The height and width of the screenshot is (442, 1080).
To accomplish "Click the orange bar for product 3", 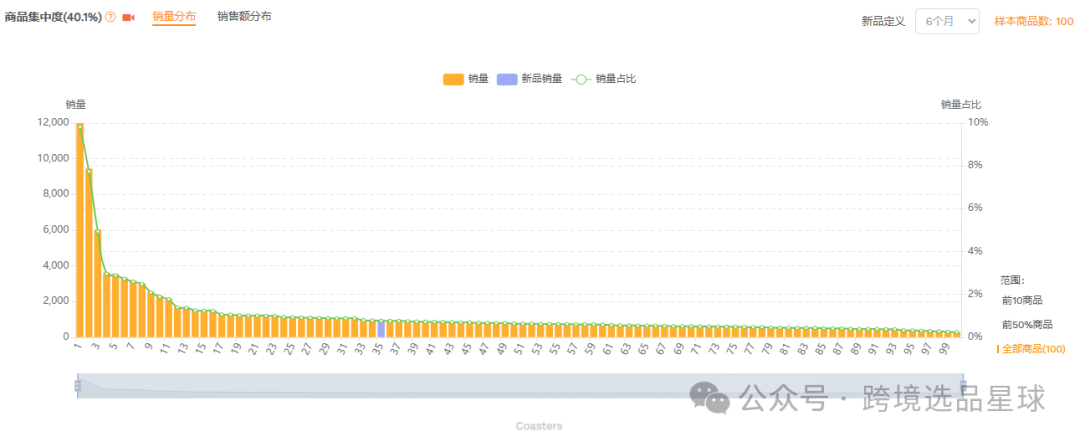I will [98, 284].
